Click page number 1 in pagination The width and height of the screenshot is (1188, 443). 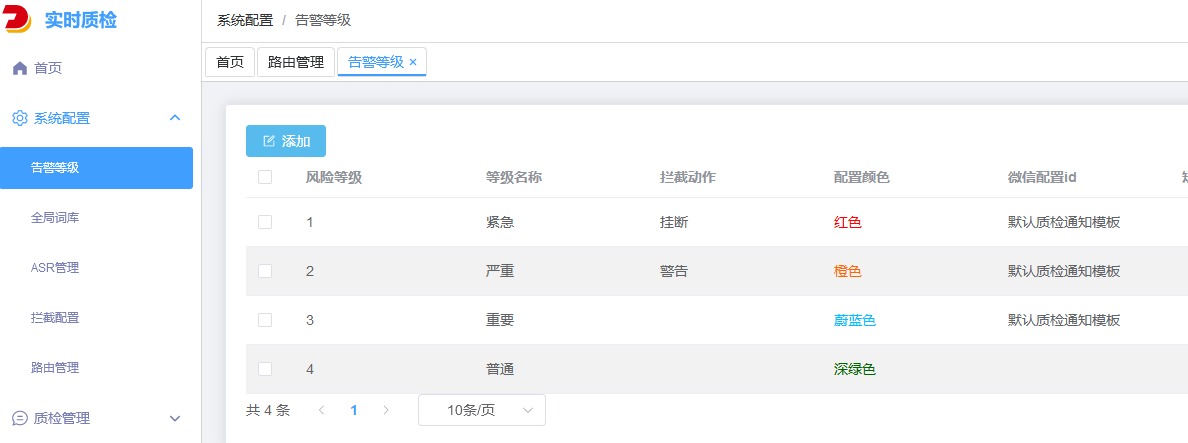[x=353, y=410]
